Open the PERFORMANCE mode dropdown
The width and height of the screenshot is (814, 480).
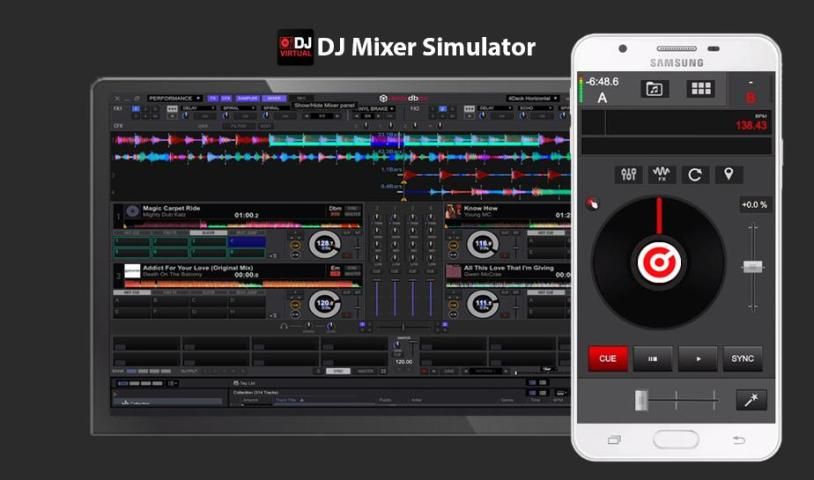pos(174,98)
